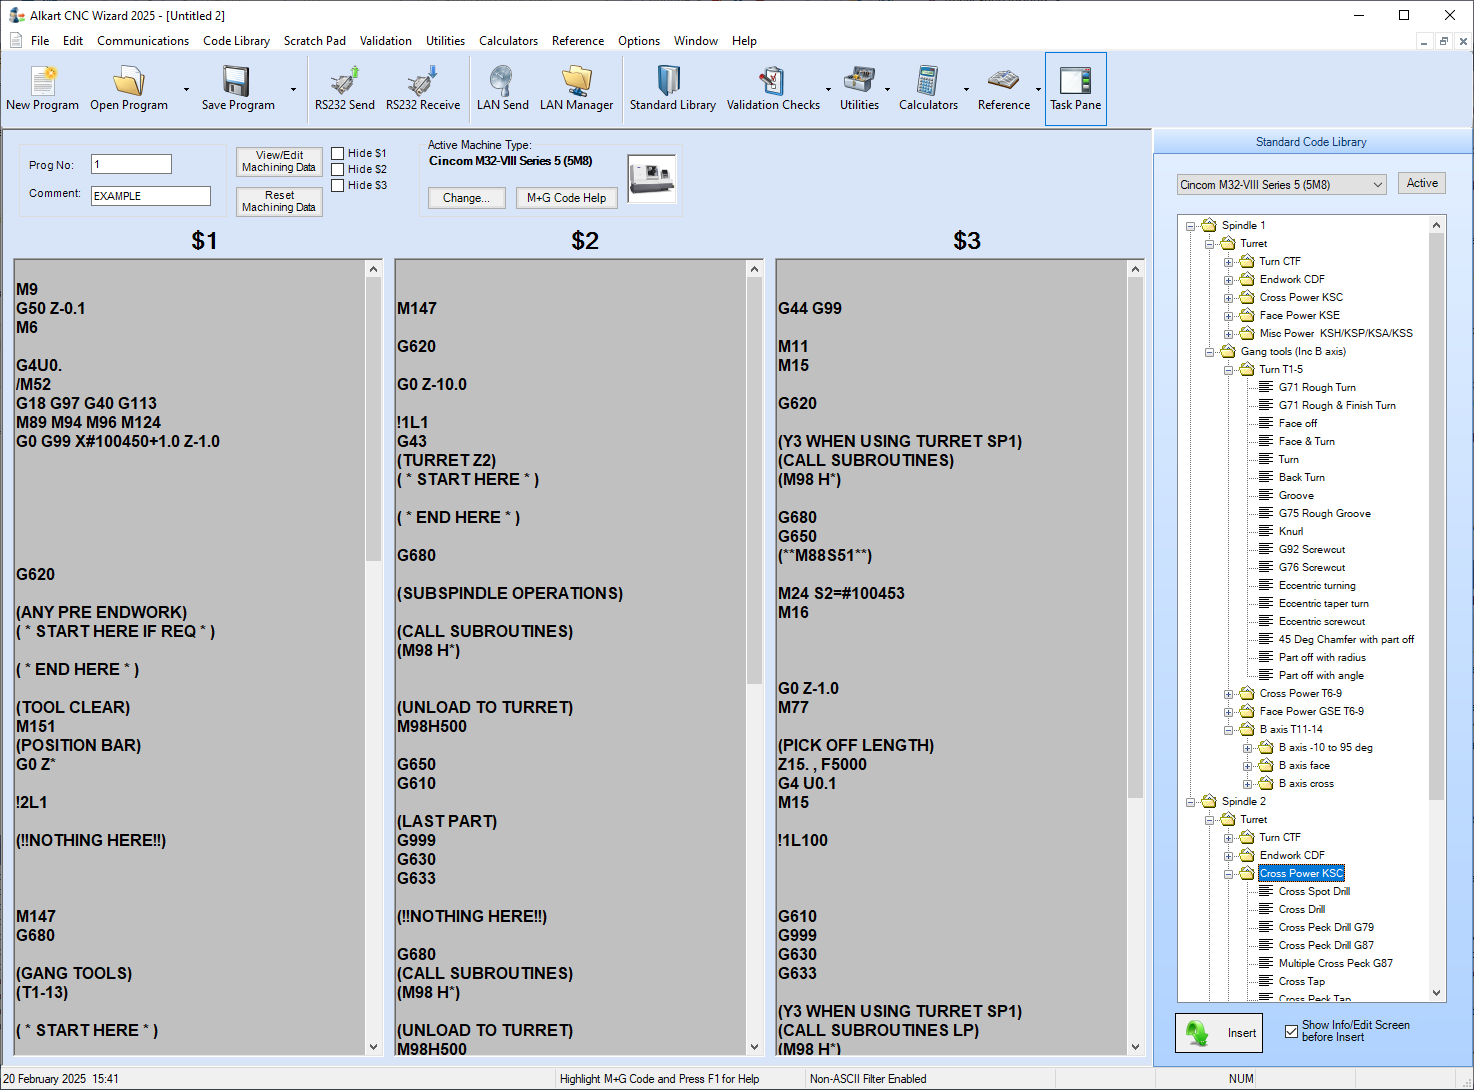Open the Validation menu
The image size is (1474, 1090).
click(386, 41)
